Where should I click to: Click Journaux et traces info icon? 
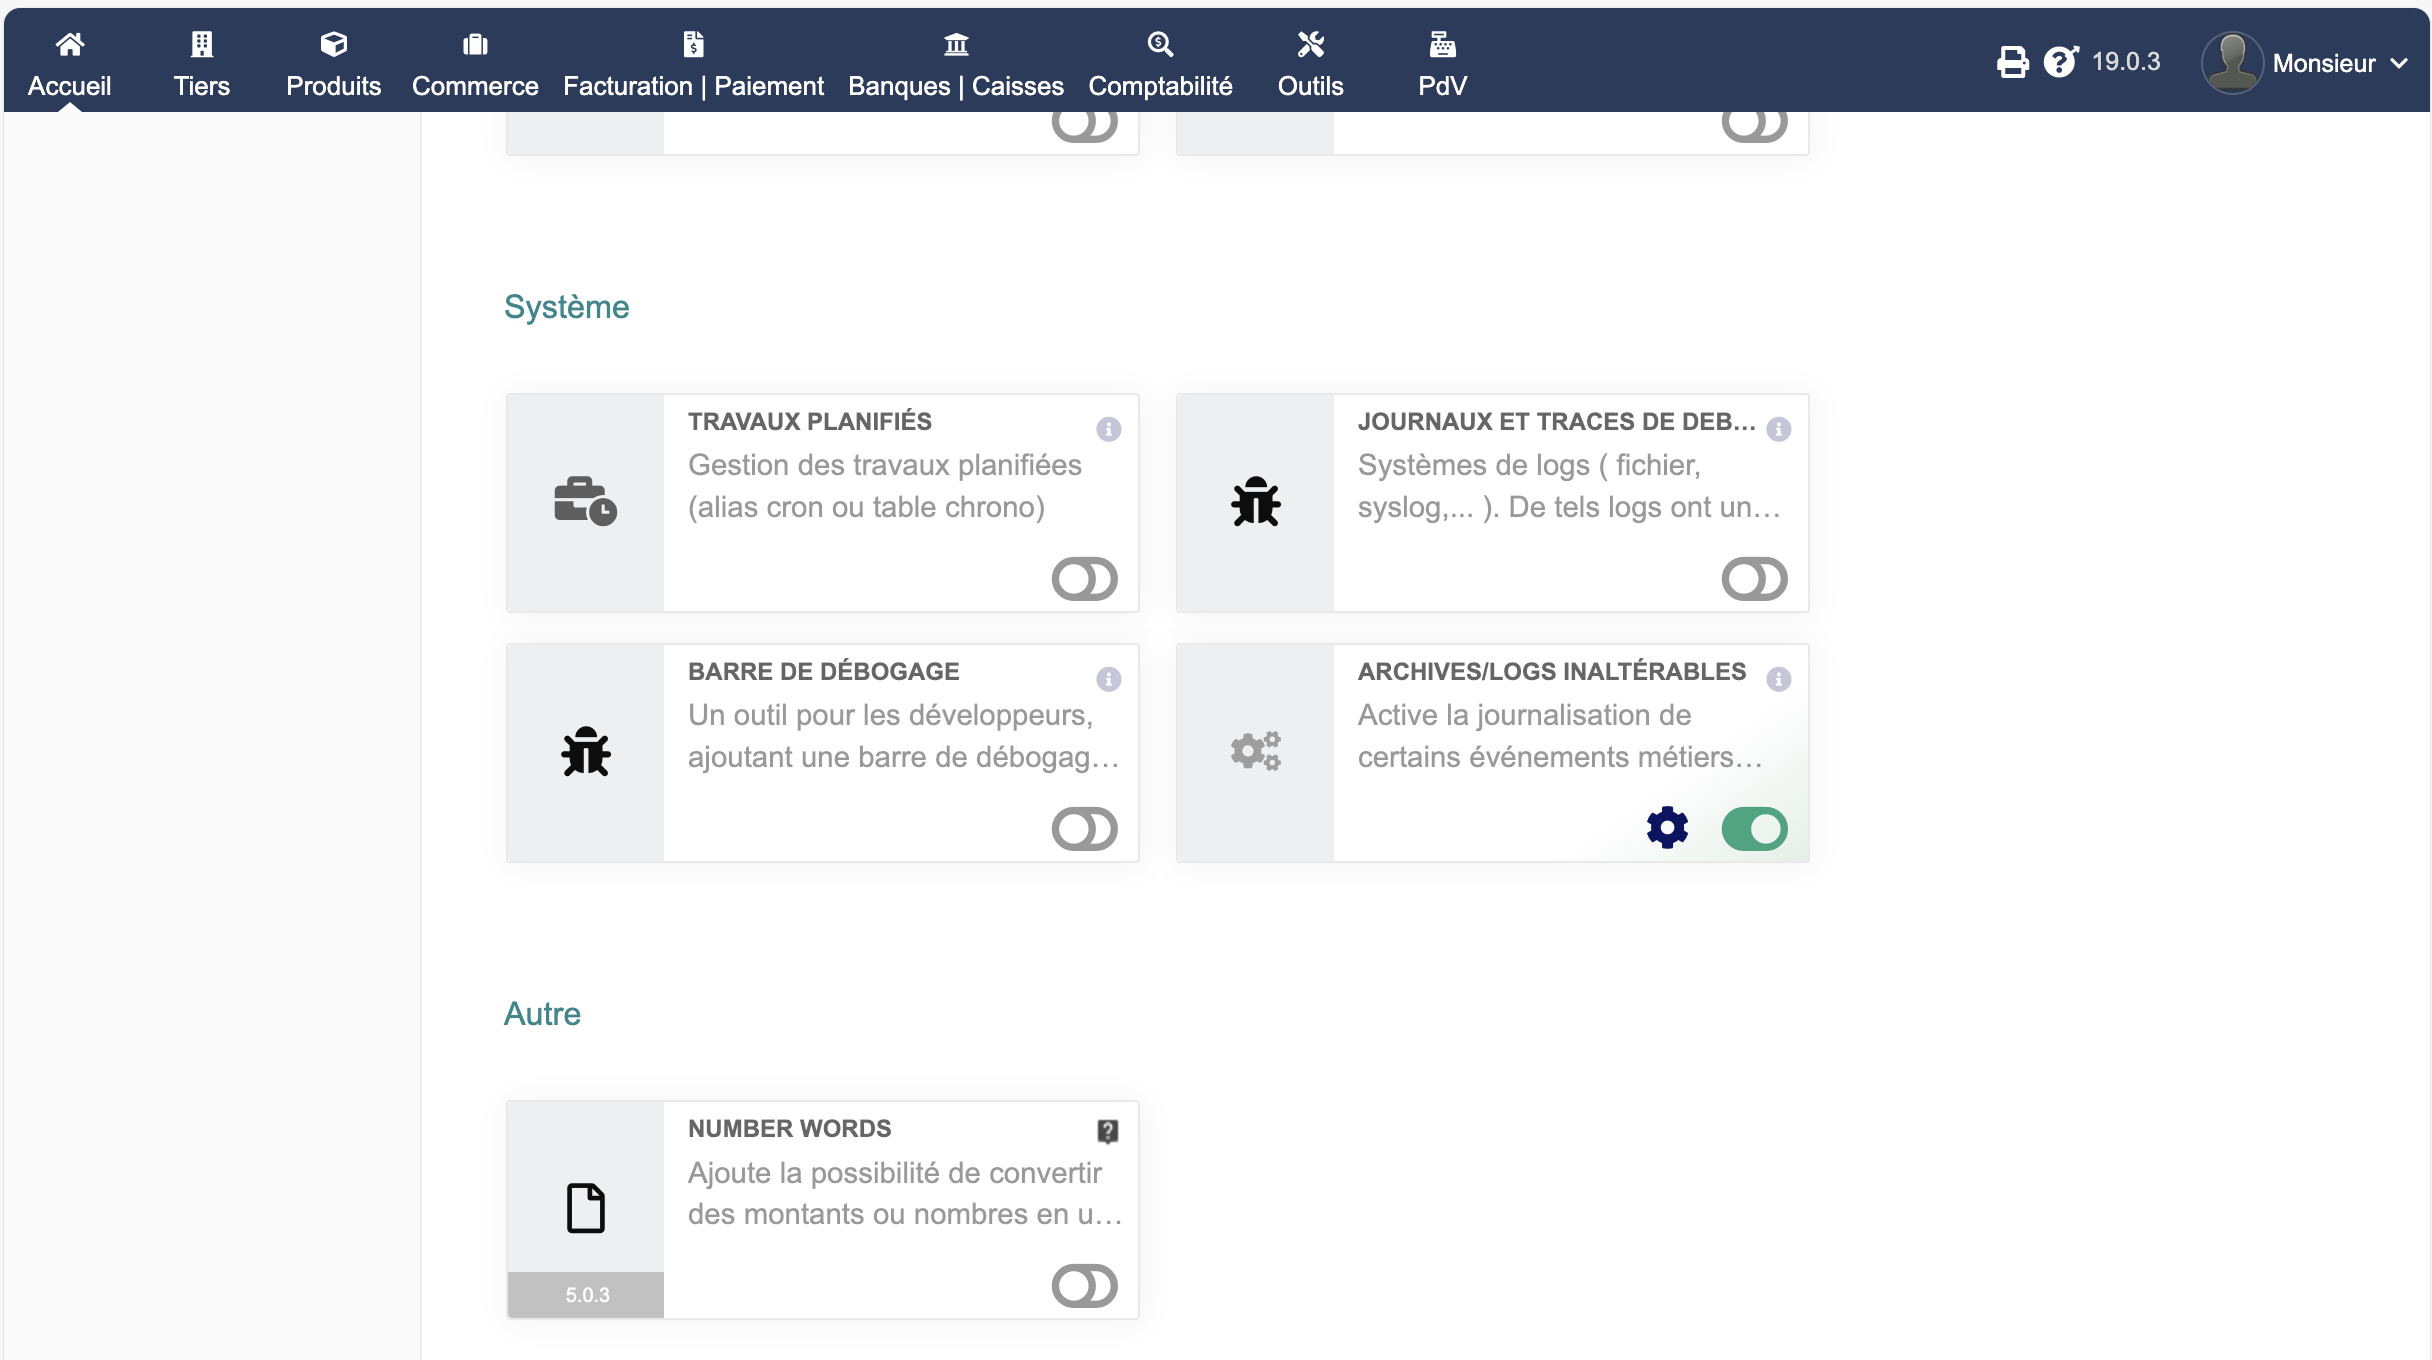click(x=1778, y=430)
